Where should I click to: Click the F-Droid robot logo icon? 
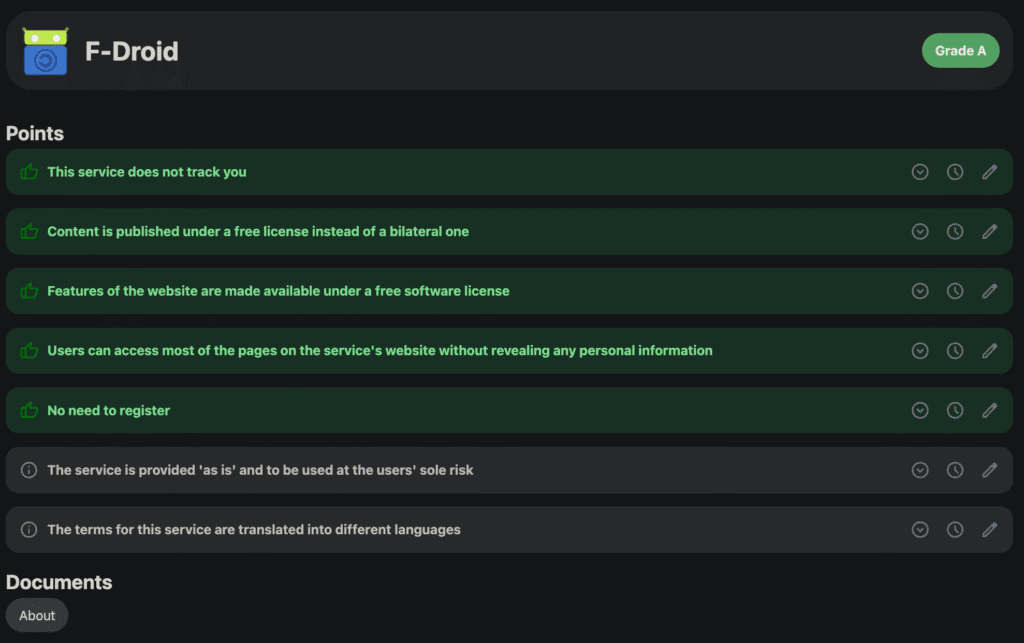45,51
